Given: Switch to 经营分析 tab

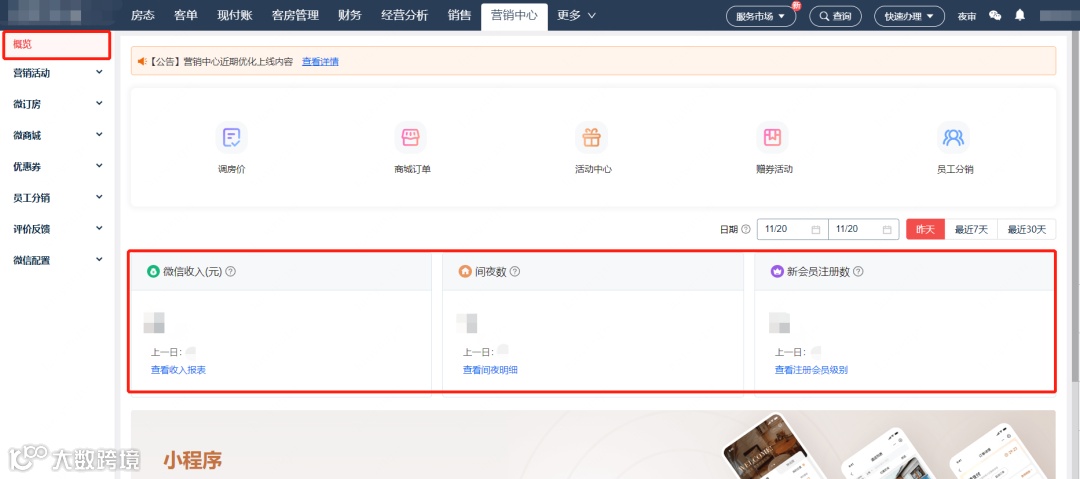Looking at the screenshot, I should click(404, 15).
